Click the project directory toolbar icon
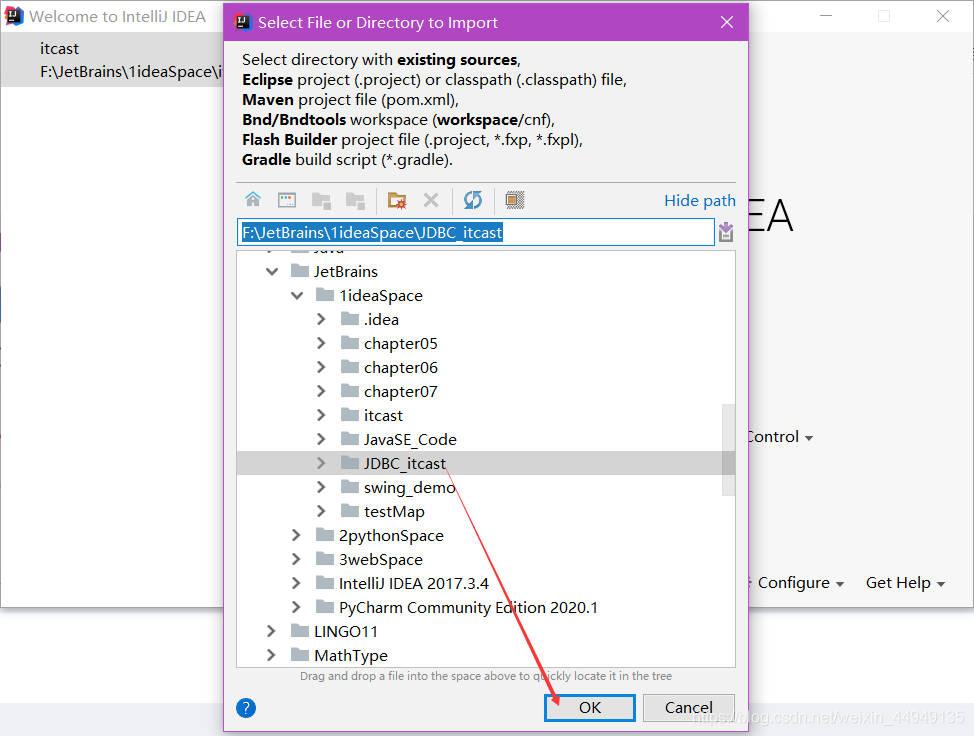This screenshot has width=974, height=736. pos(321,200)
